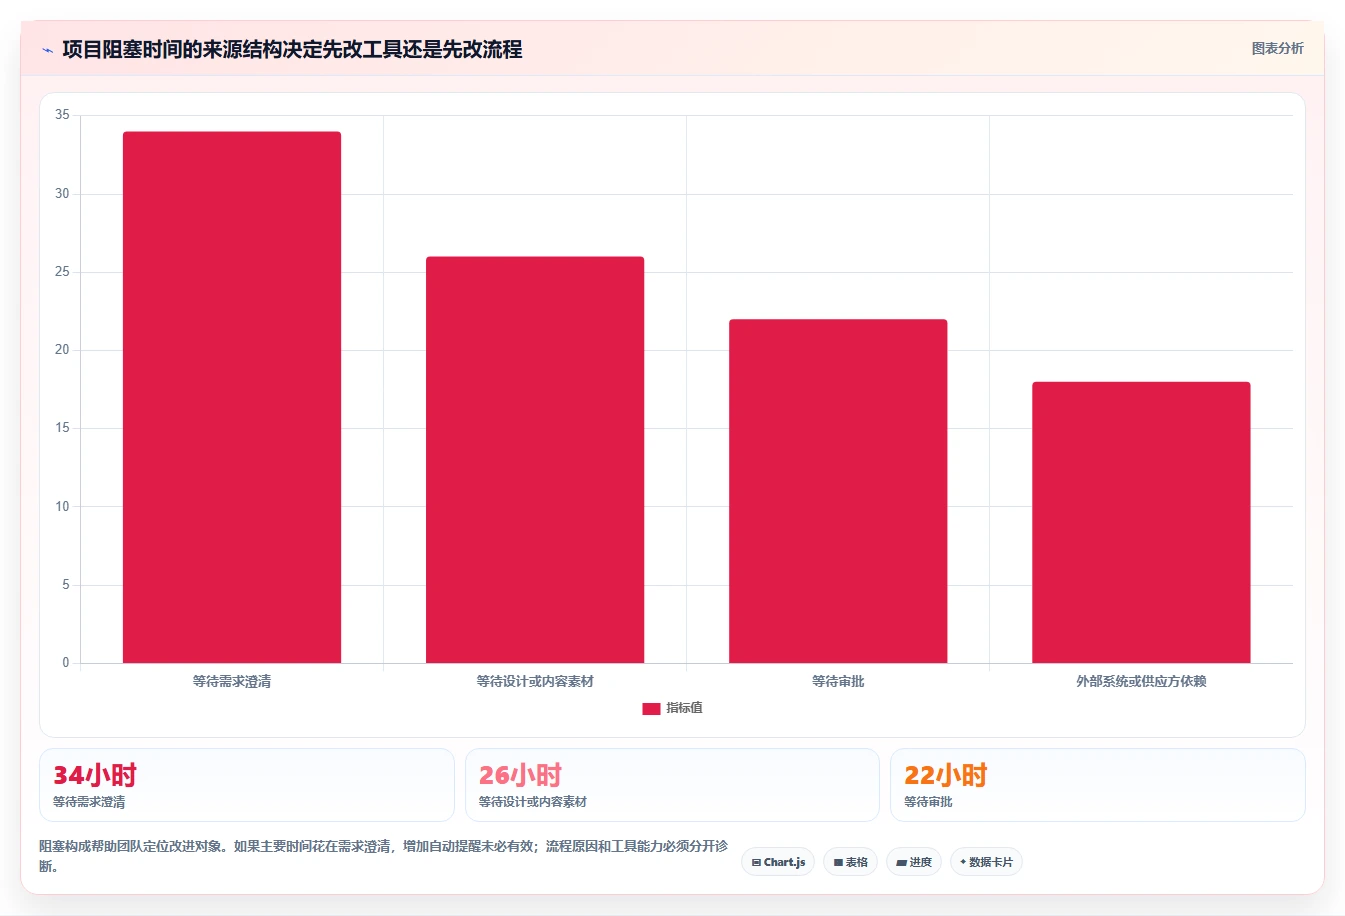The width and height of the screenshot is (1345, 916).
Task: Click the icon inside the Chart.js chip
Action: [756, 862]
